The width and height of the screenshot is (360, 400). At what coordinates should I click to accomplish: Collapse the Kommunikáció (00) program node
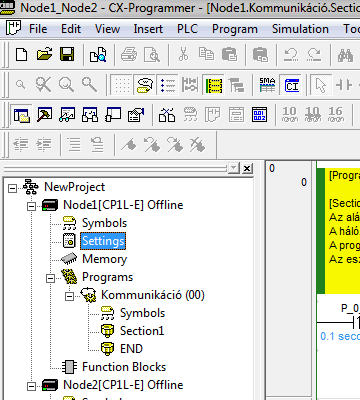pyautogui.click(x=69, y=296)
